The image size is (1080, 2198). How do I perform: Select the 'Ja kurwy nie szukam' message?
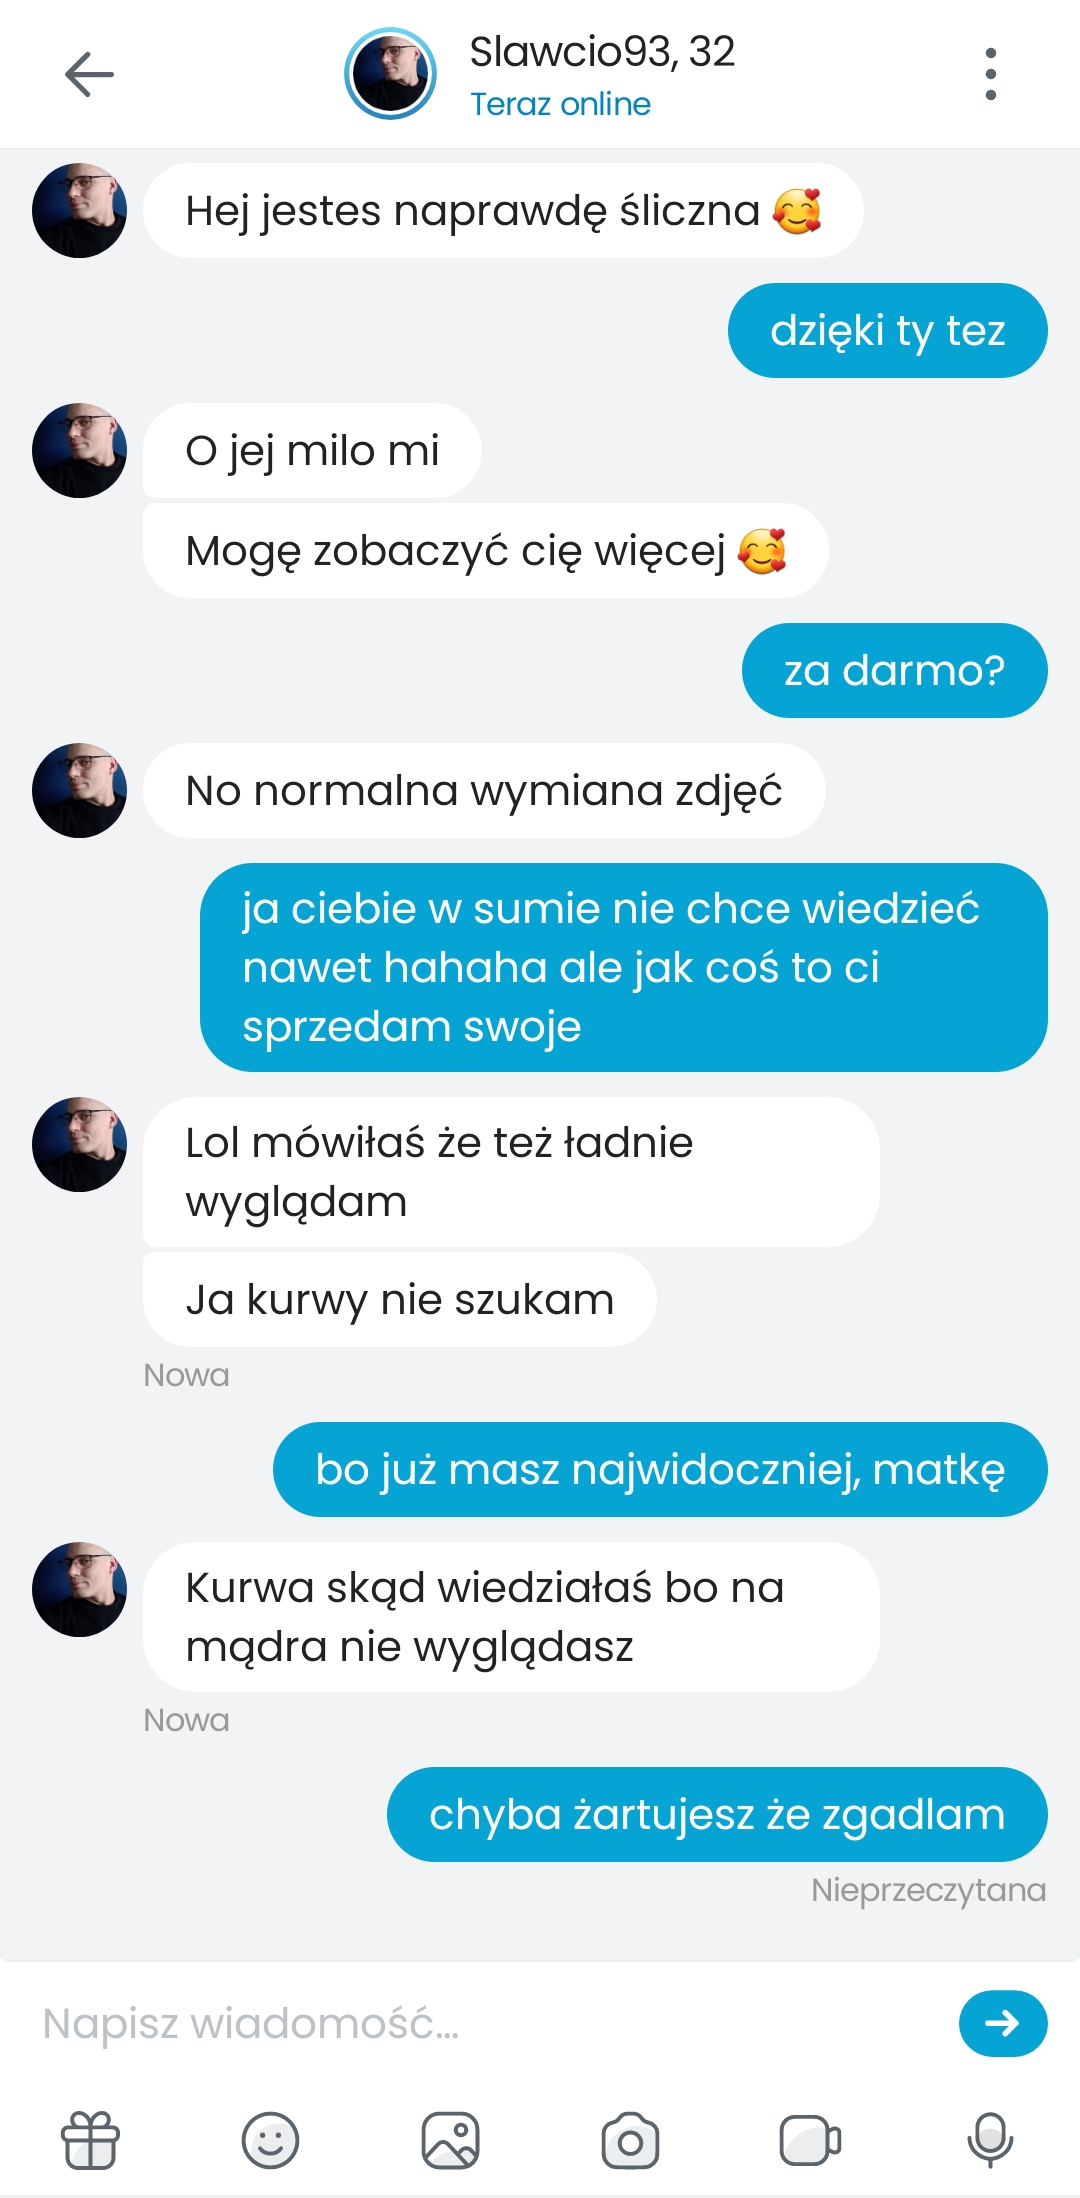tap(399, 1299)
